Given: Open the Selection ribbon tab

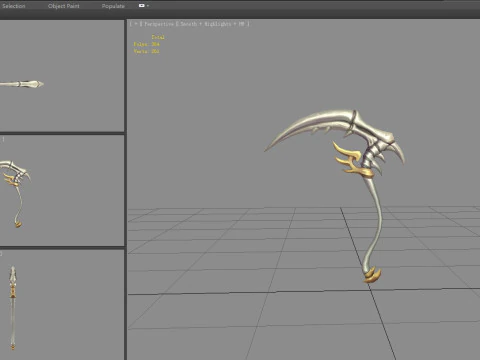Looking at the screenshot, I should coord(13,6).
